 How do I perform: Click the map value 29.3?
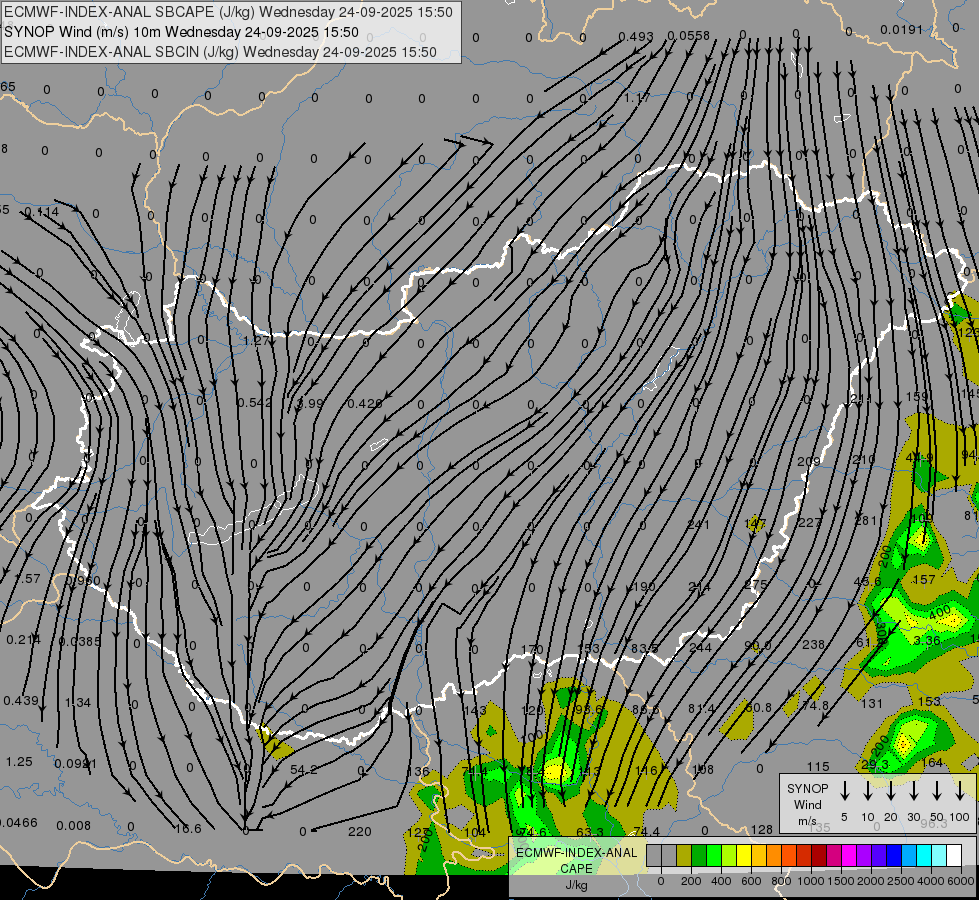(875, 764)
